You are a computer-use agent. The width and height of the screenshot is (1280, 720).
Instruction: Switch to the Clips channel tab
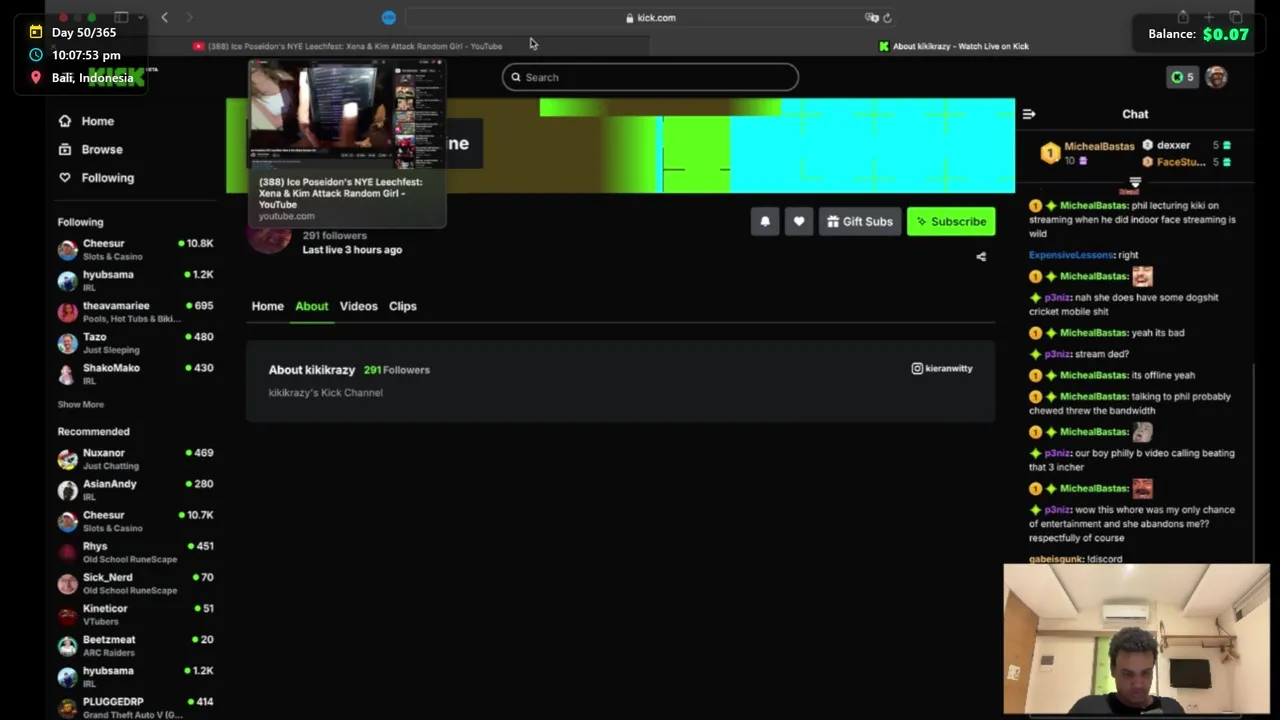(x=402, y=306)
